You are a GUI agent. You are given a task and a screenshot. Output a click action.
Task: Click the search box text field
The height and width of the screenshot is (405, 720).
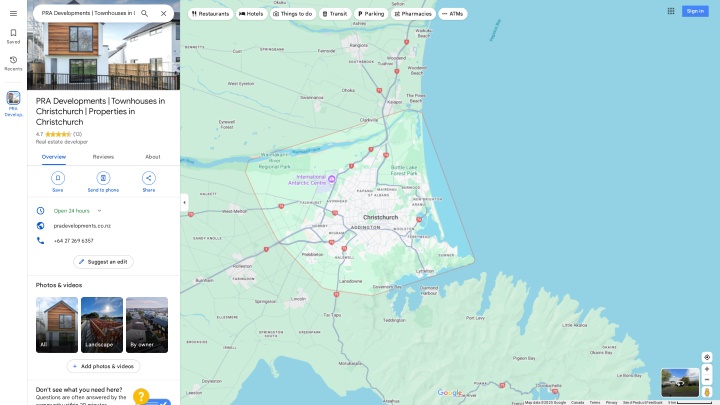click(88, 13)
